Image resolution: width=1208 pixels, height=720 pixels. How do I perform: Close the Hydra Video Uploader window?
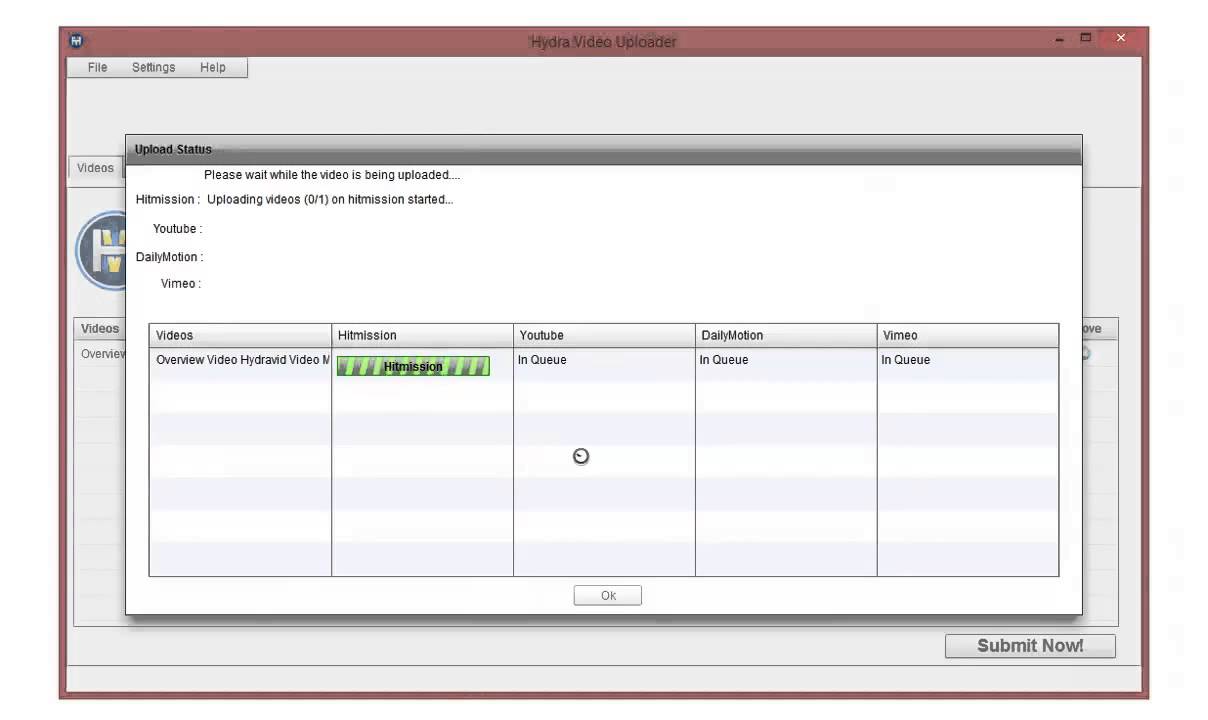pos(1120,39)
